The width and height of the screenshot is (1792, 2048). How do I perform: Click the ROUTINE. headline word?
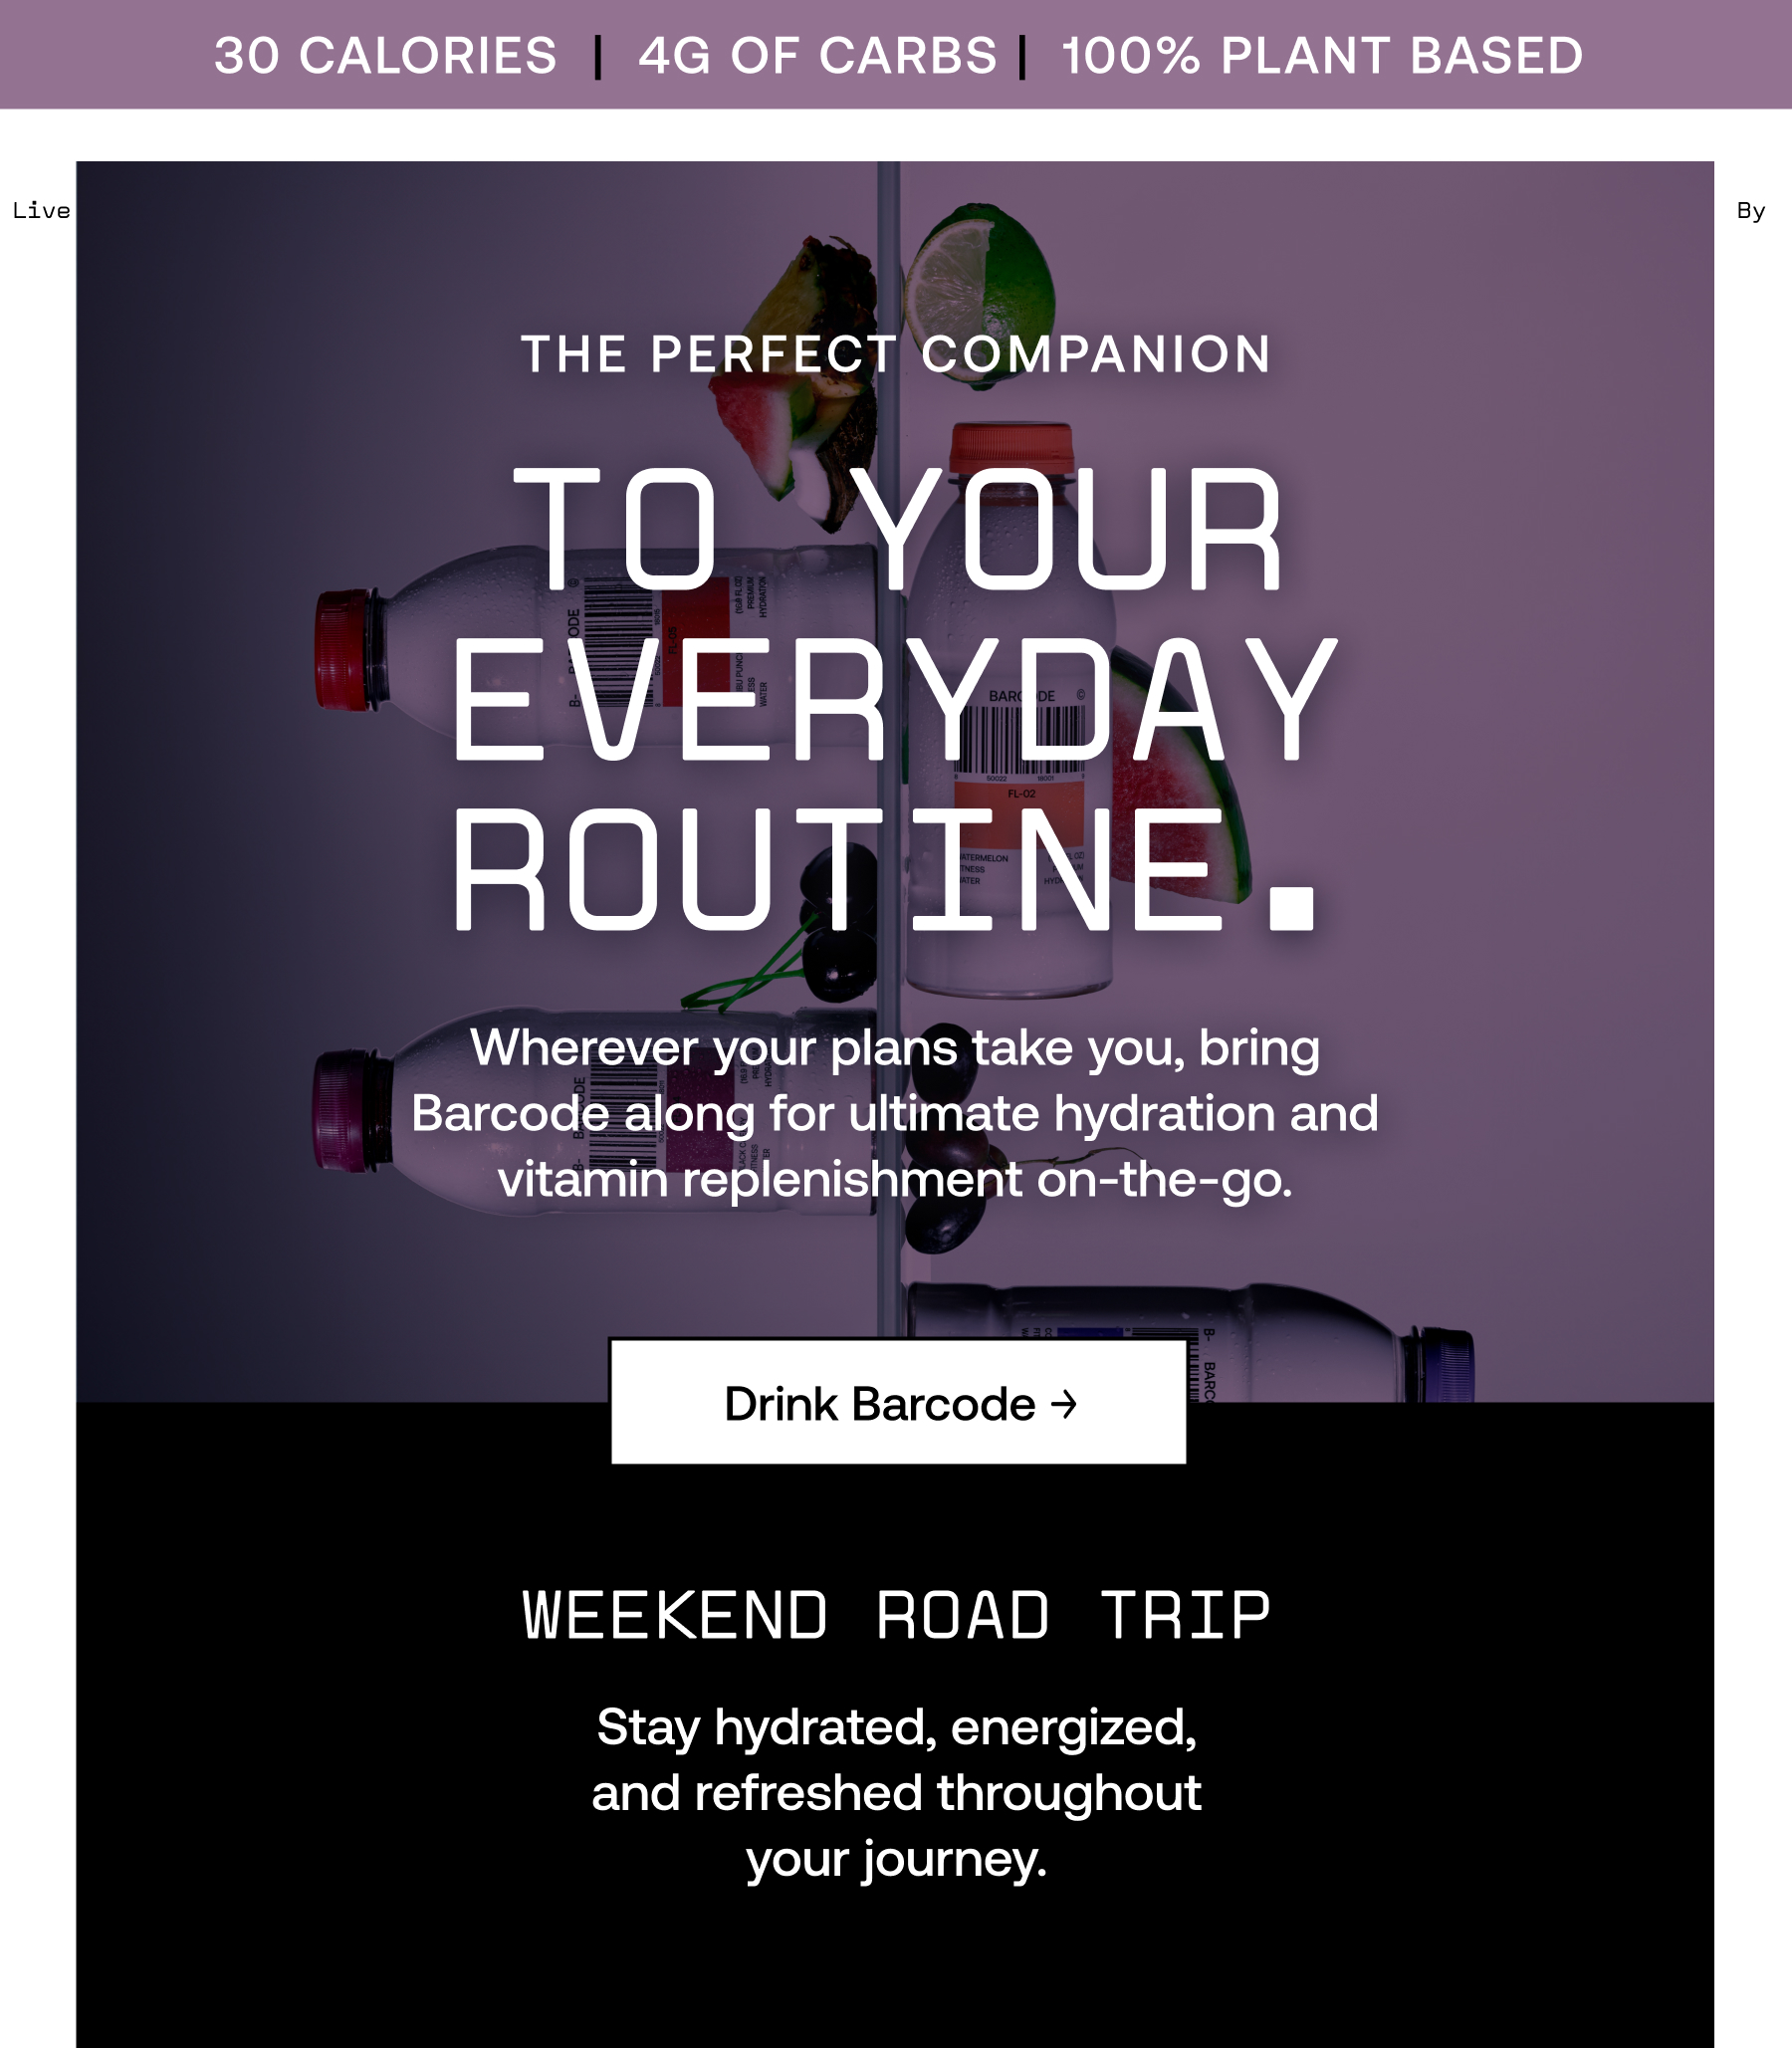(x=884, y=868)
